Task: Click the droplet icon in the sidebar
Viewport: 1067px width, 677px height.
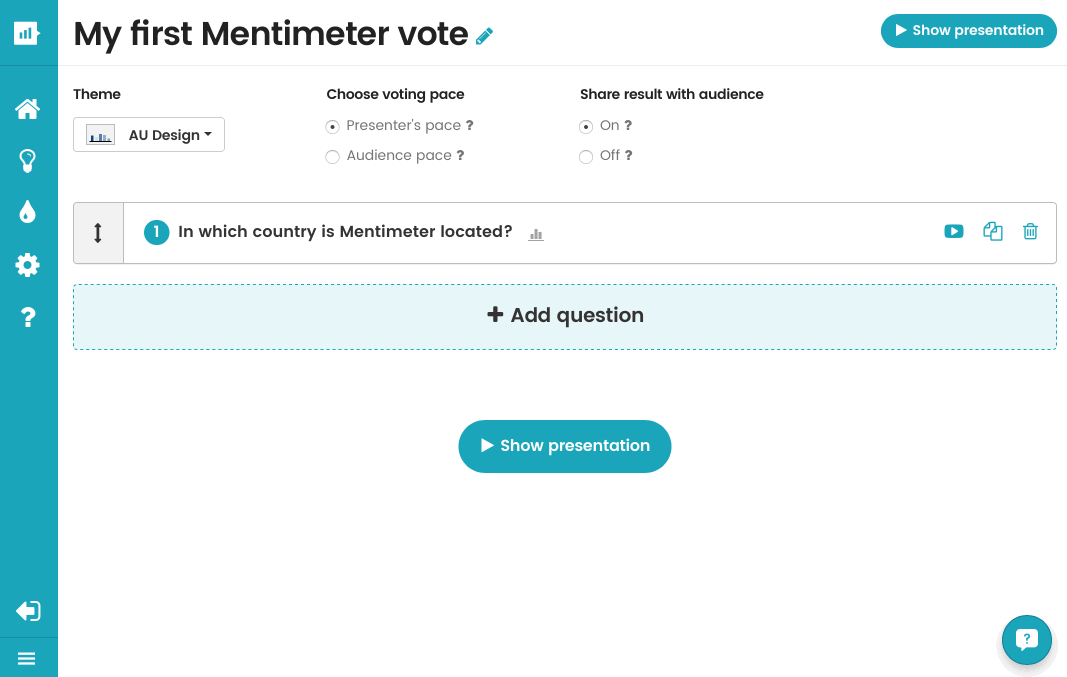Action: point(28,212)
